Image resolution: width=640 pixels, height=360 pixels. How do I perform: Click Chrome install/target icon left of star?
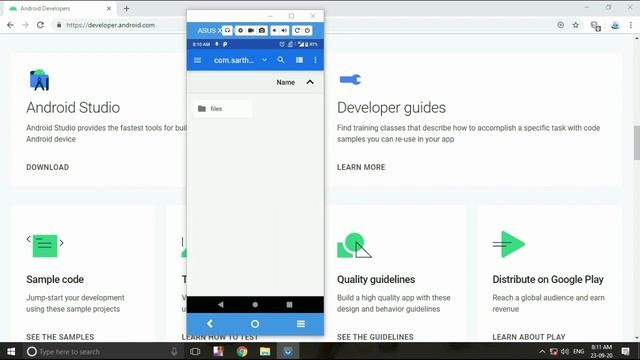(x=560, y=25)
